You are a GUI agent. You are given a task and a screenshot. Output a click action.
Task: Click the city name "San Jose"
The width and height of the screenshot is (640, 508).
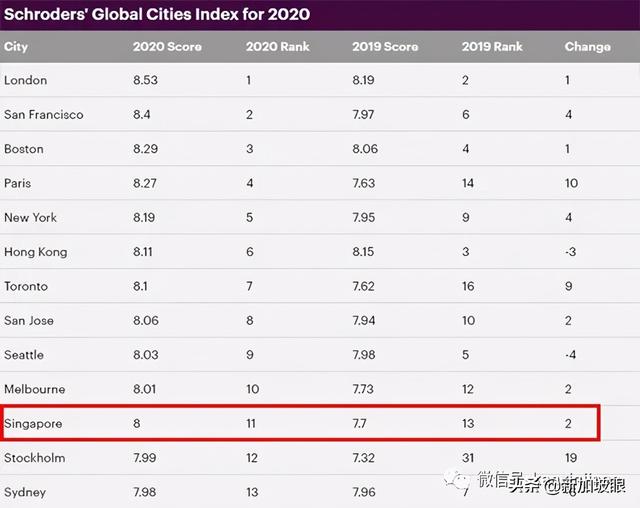point(29,321)
